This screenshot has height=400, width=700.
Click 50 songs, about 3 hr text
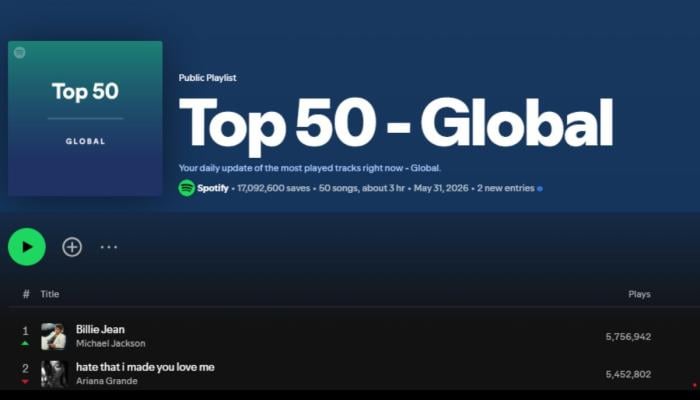pos(362,188)
